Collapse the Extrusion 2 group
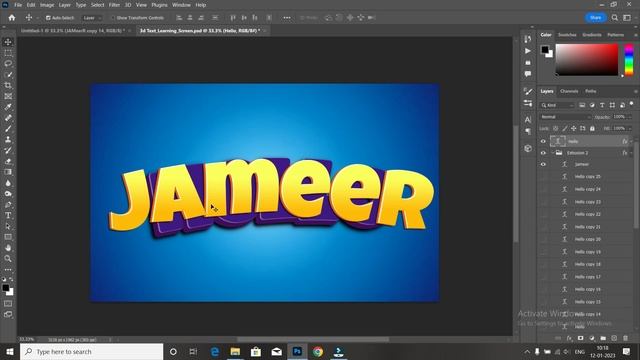Viewport: 640px width, 360px height. click(x=553, y=153)
